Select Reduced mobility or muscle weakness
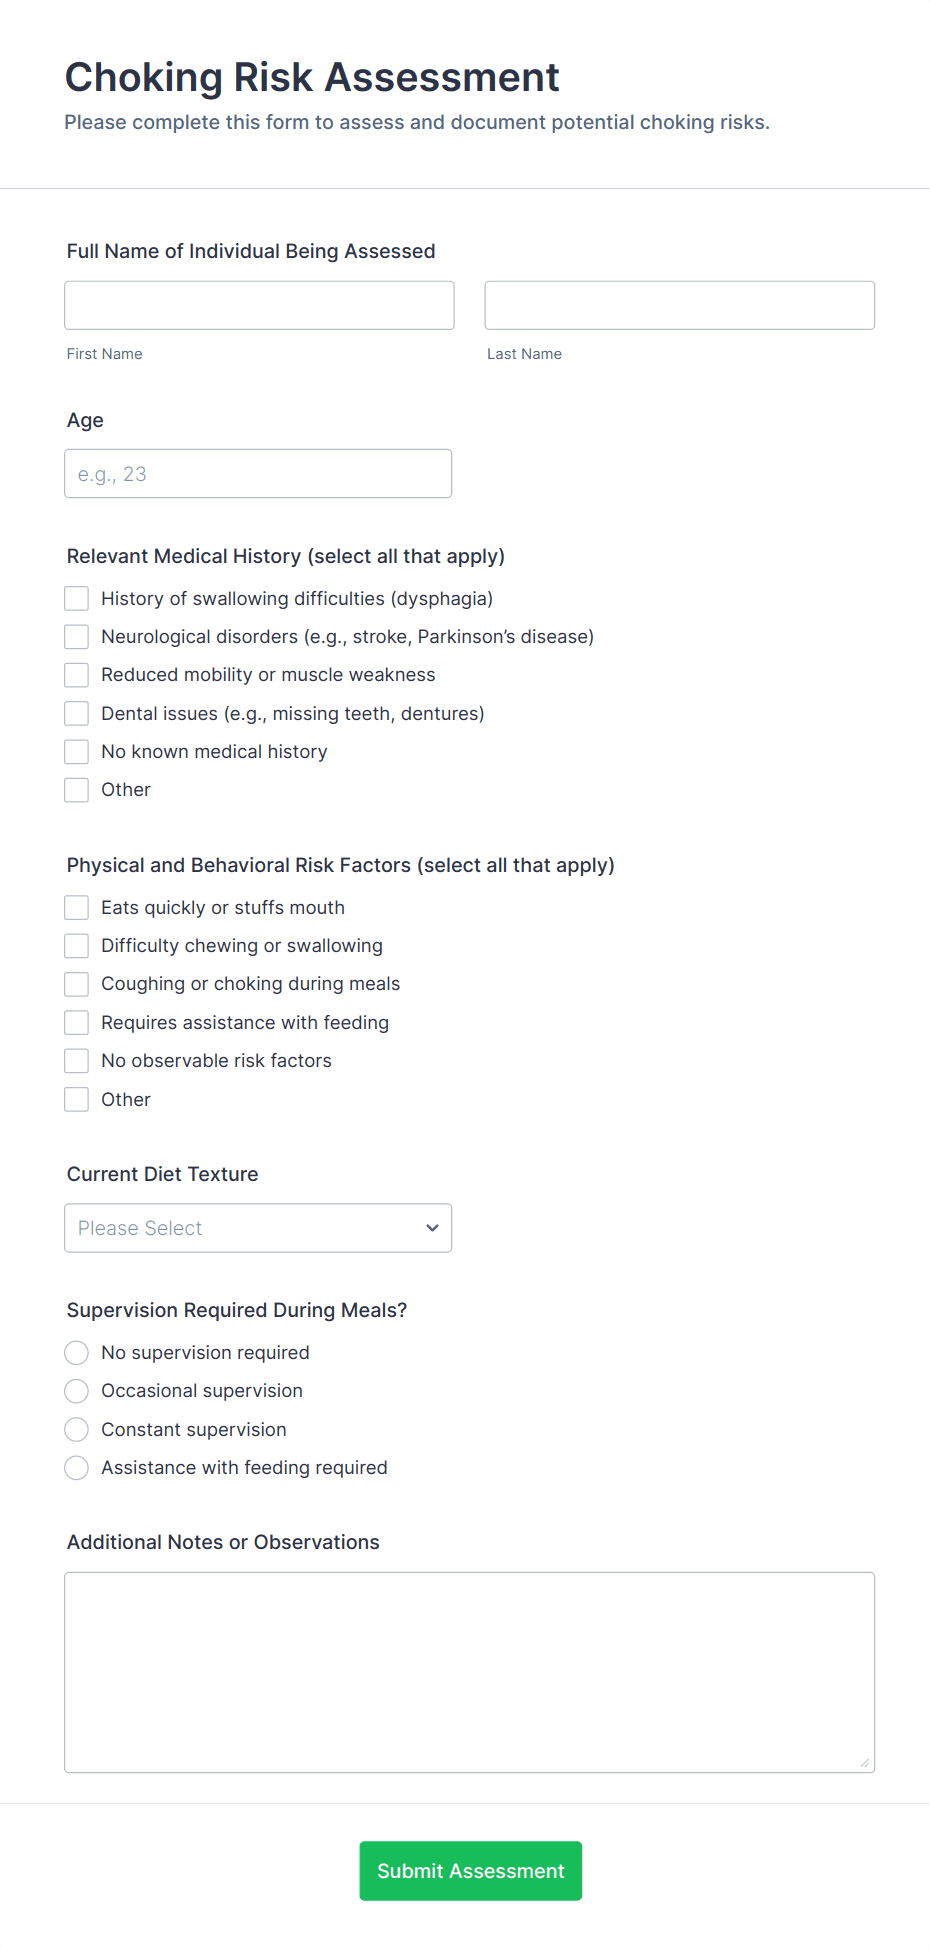Viewport: 930px width, 1950px height. pos(77,675)
